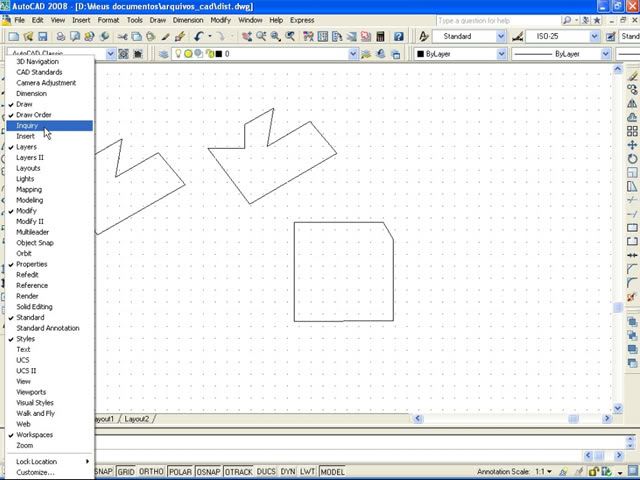Select the Stretch tool
This screenshot has width=640, height=480.
[632, 187]
